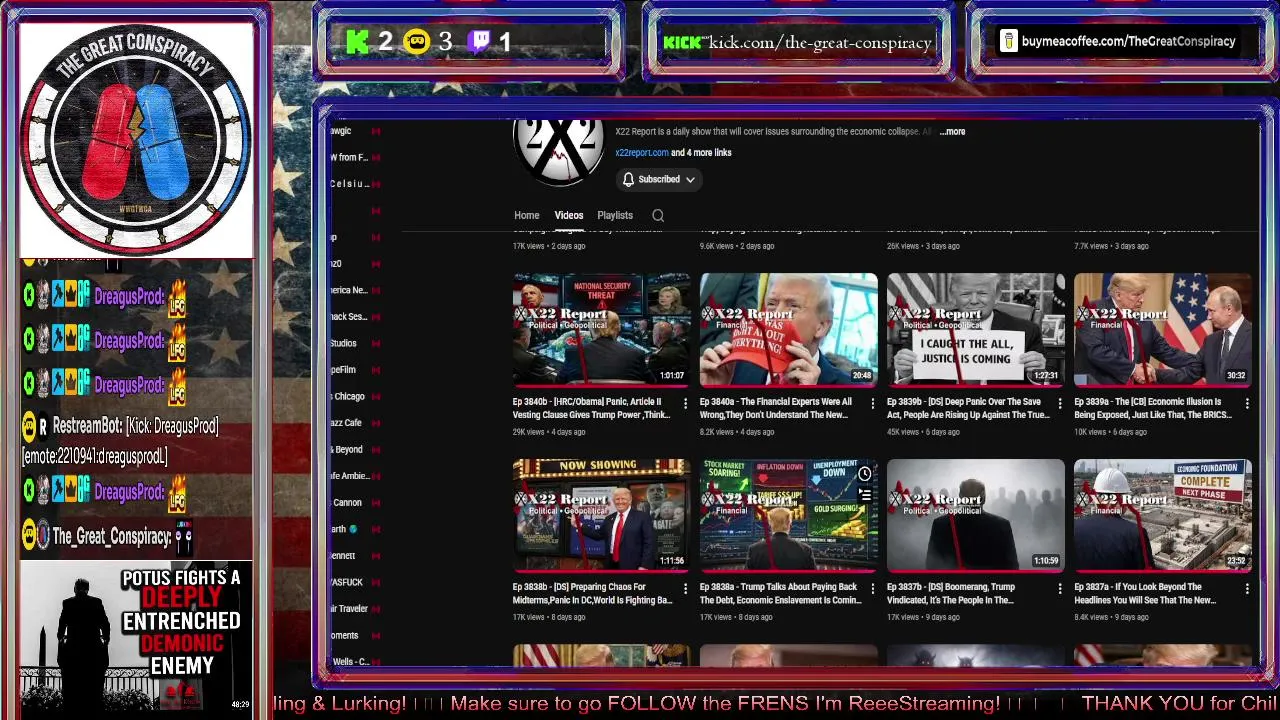Click the '29K views • 4 days ago' text
This screenshot has width=1280, height=720.
[549, 432]
